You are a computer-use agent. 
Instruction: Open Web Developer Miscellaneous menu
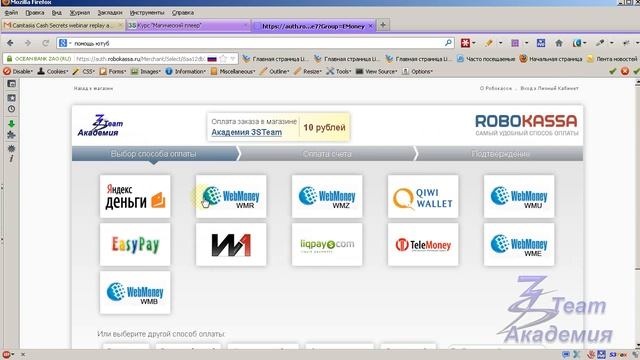point(233,71)
